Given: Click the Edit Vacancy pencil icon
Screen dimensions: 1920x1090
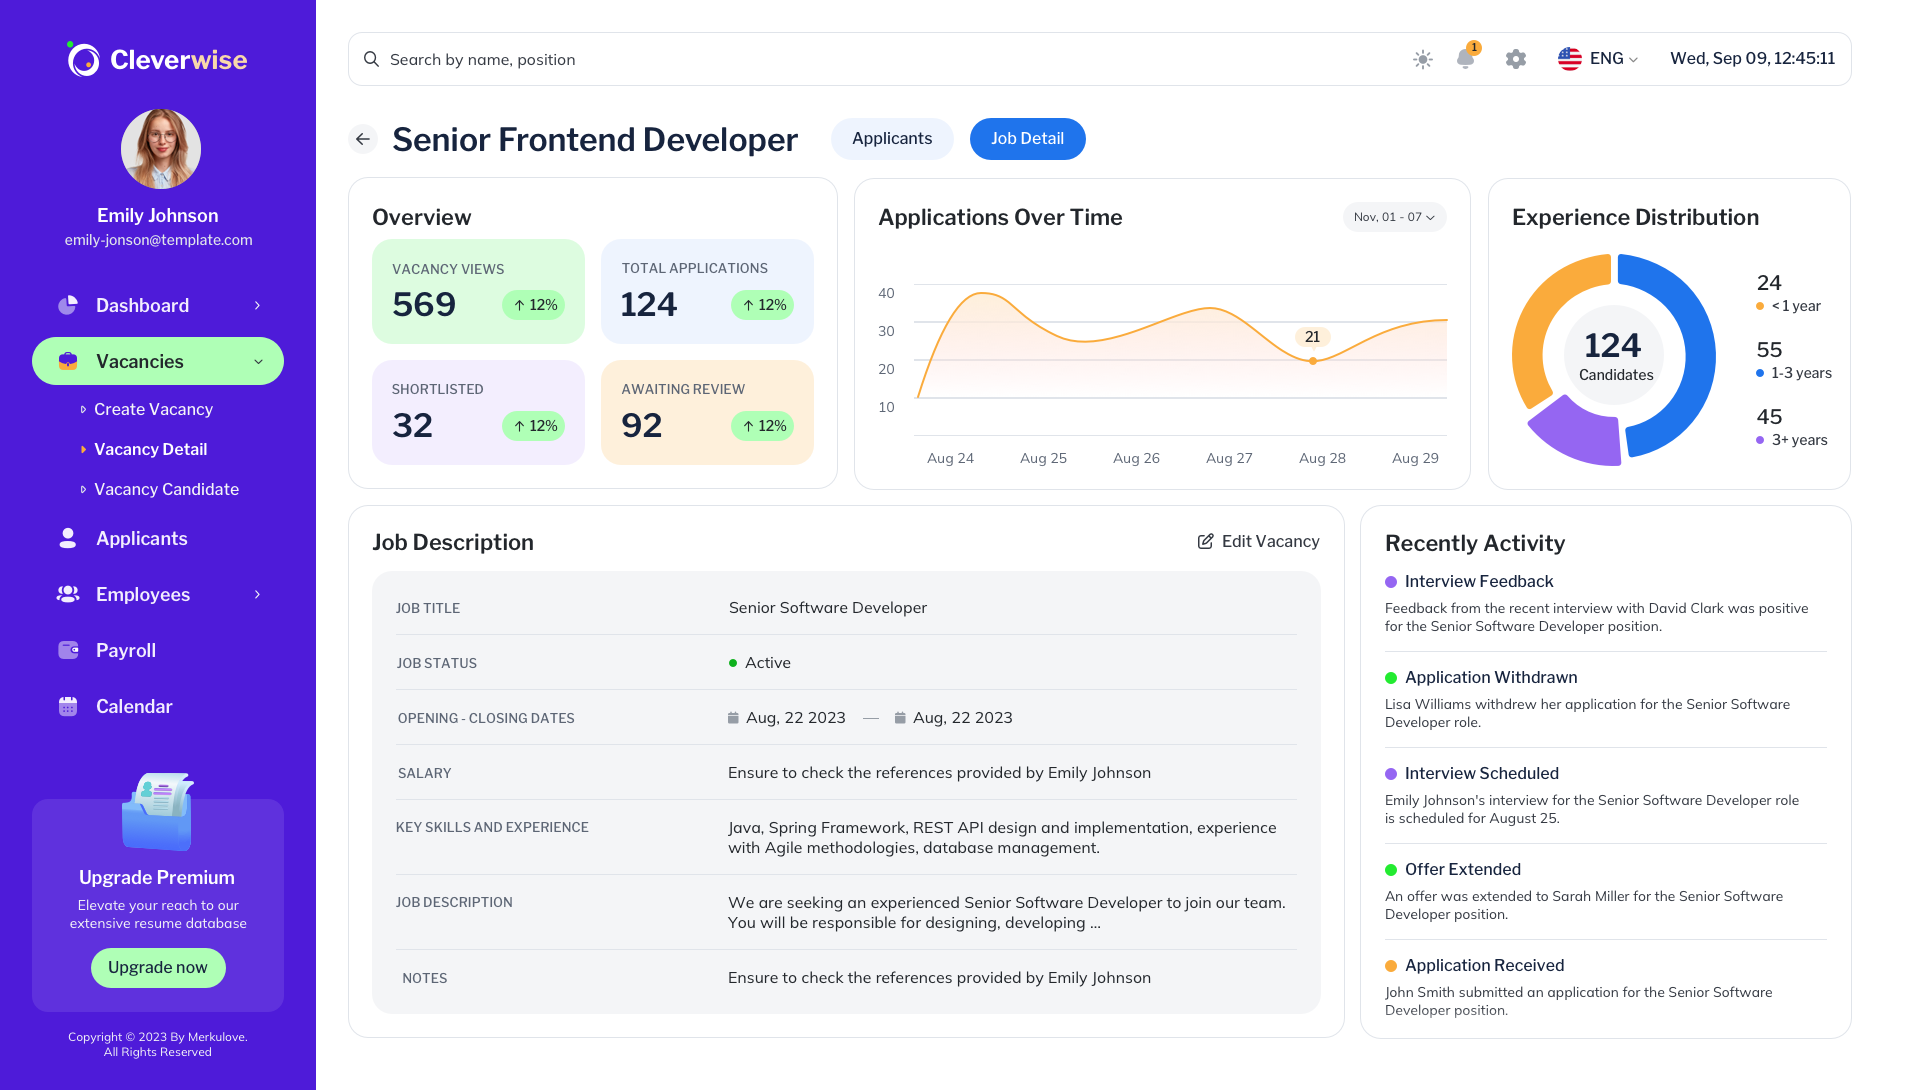Looking at the screenshot, I should 1204,541.
